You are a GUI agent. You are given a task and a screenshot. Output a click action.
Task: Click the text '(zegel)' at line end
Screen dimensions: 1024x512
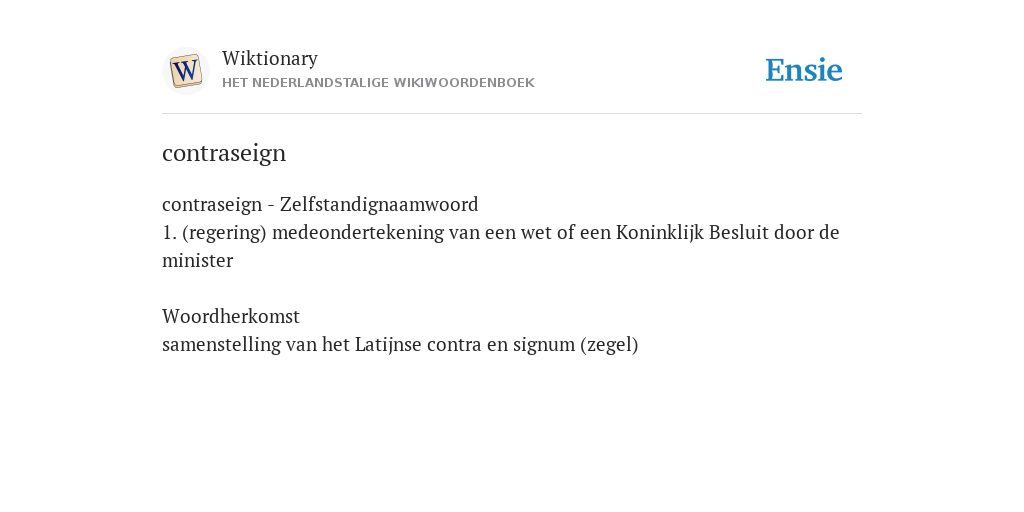click(x=609, y=344)
